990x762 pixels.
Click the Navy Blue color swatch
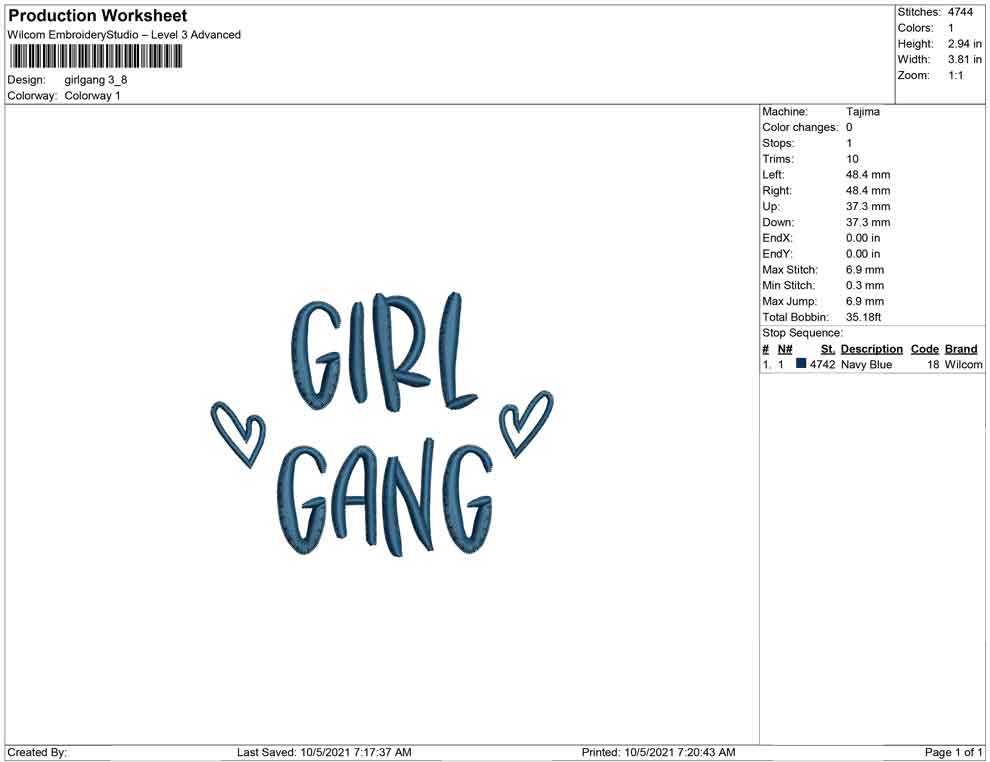coord(801,365)
